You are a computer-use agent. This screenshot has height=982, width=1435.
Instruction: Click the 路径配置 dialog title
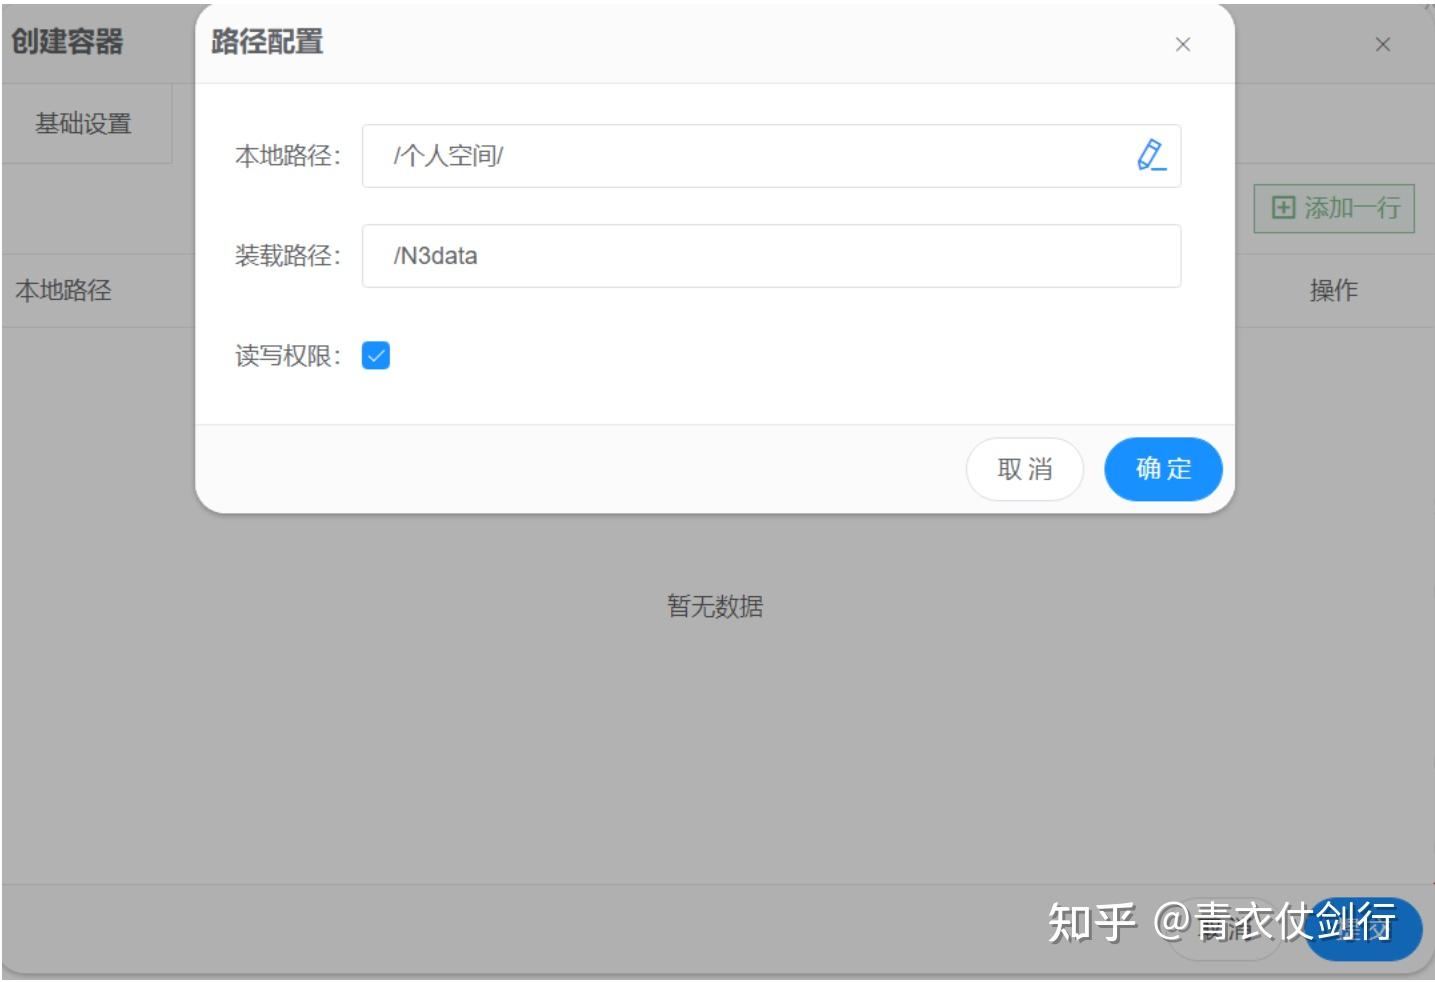tap(267, 42)
